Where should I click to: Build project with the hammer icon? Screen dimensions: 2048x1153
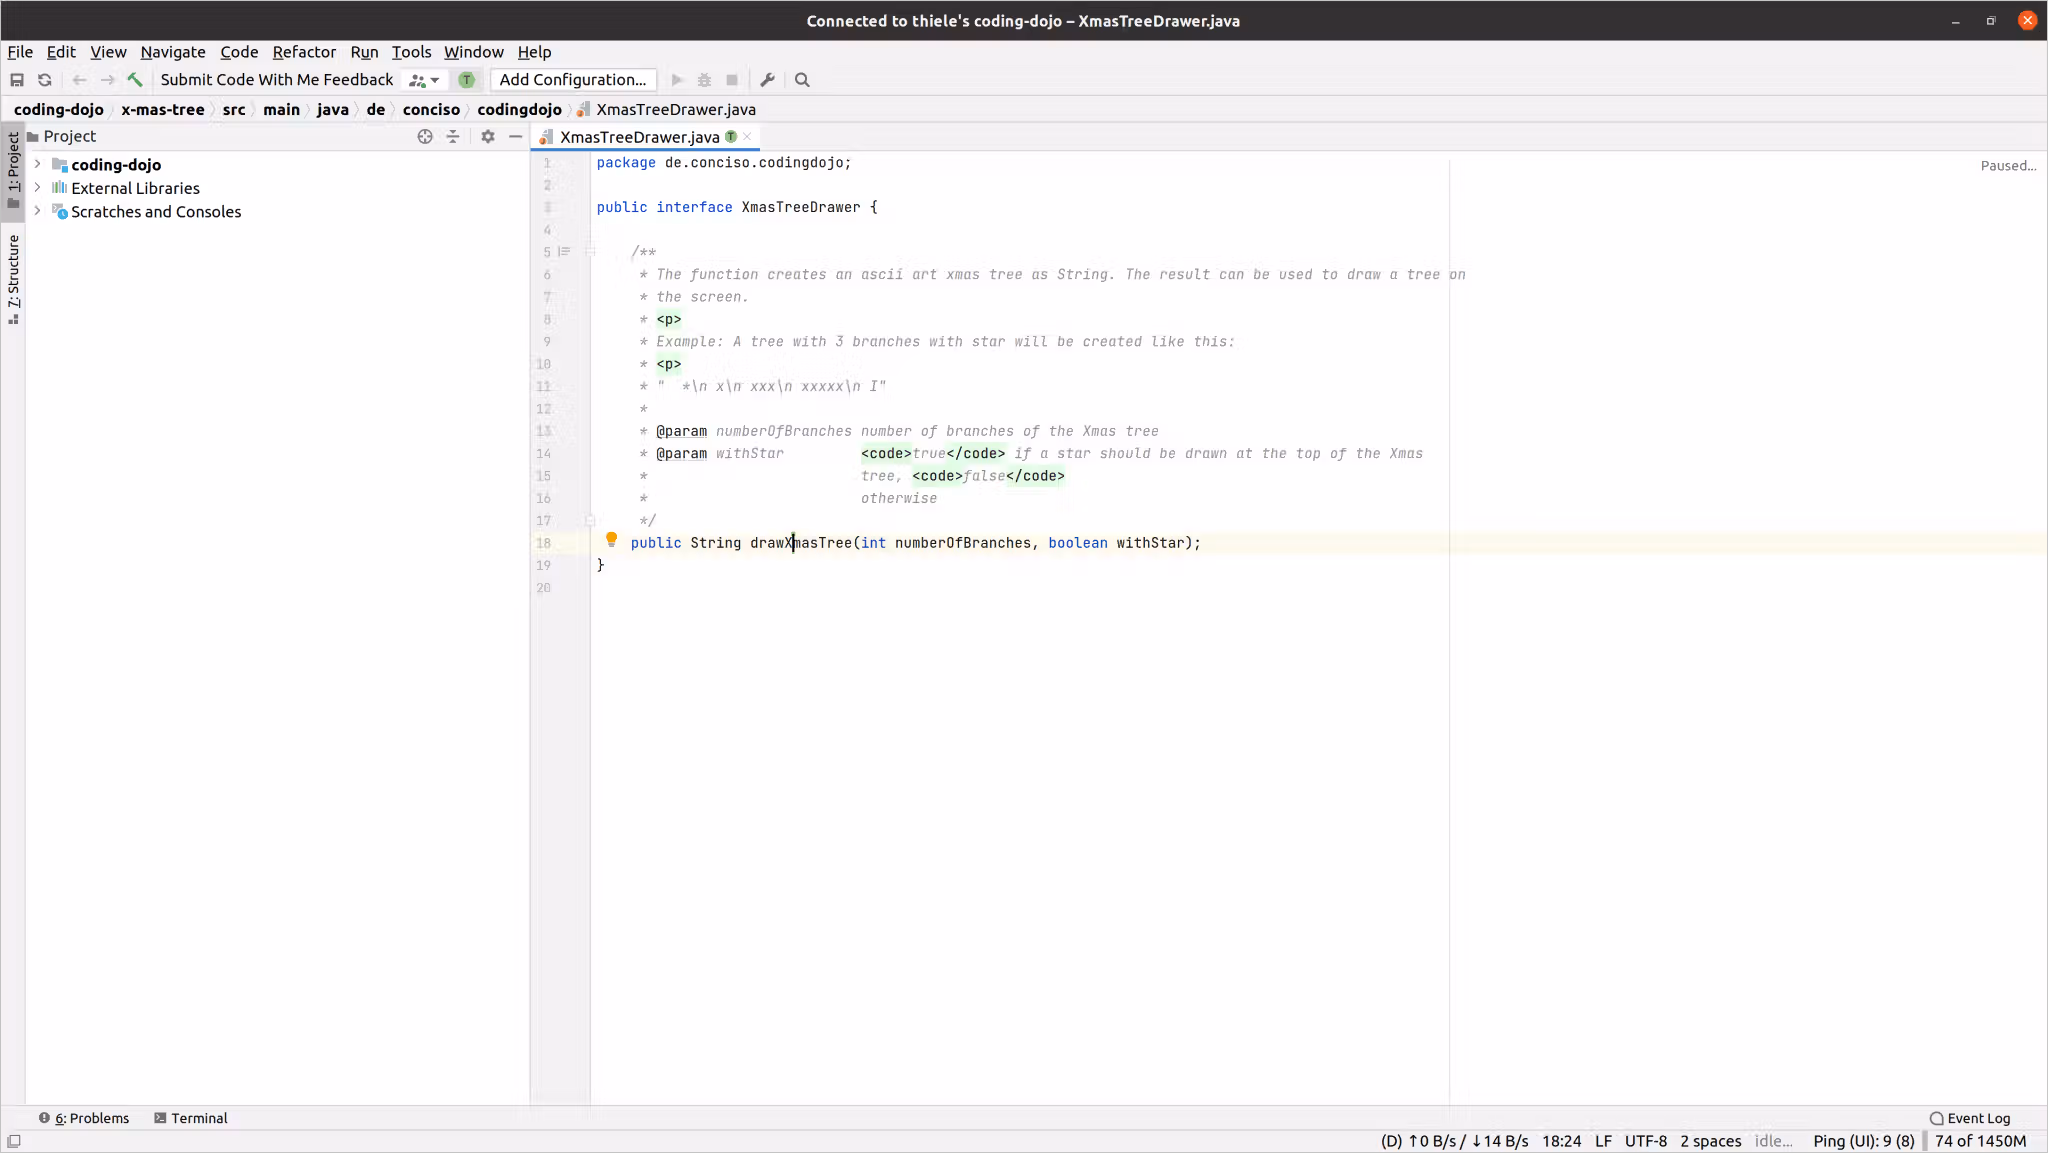(x=135, y=80)
